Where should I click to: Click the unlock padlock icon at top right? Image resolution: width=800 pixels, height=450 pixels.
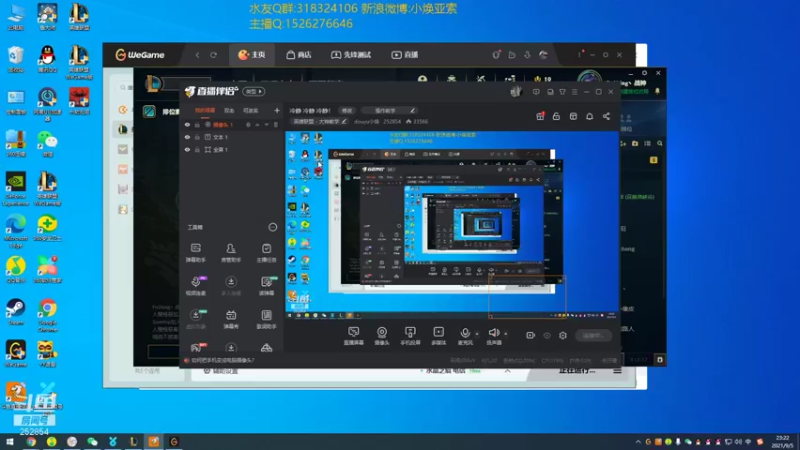(x=556, y=116)
